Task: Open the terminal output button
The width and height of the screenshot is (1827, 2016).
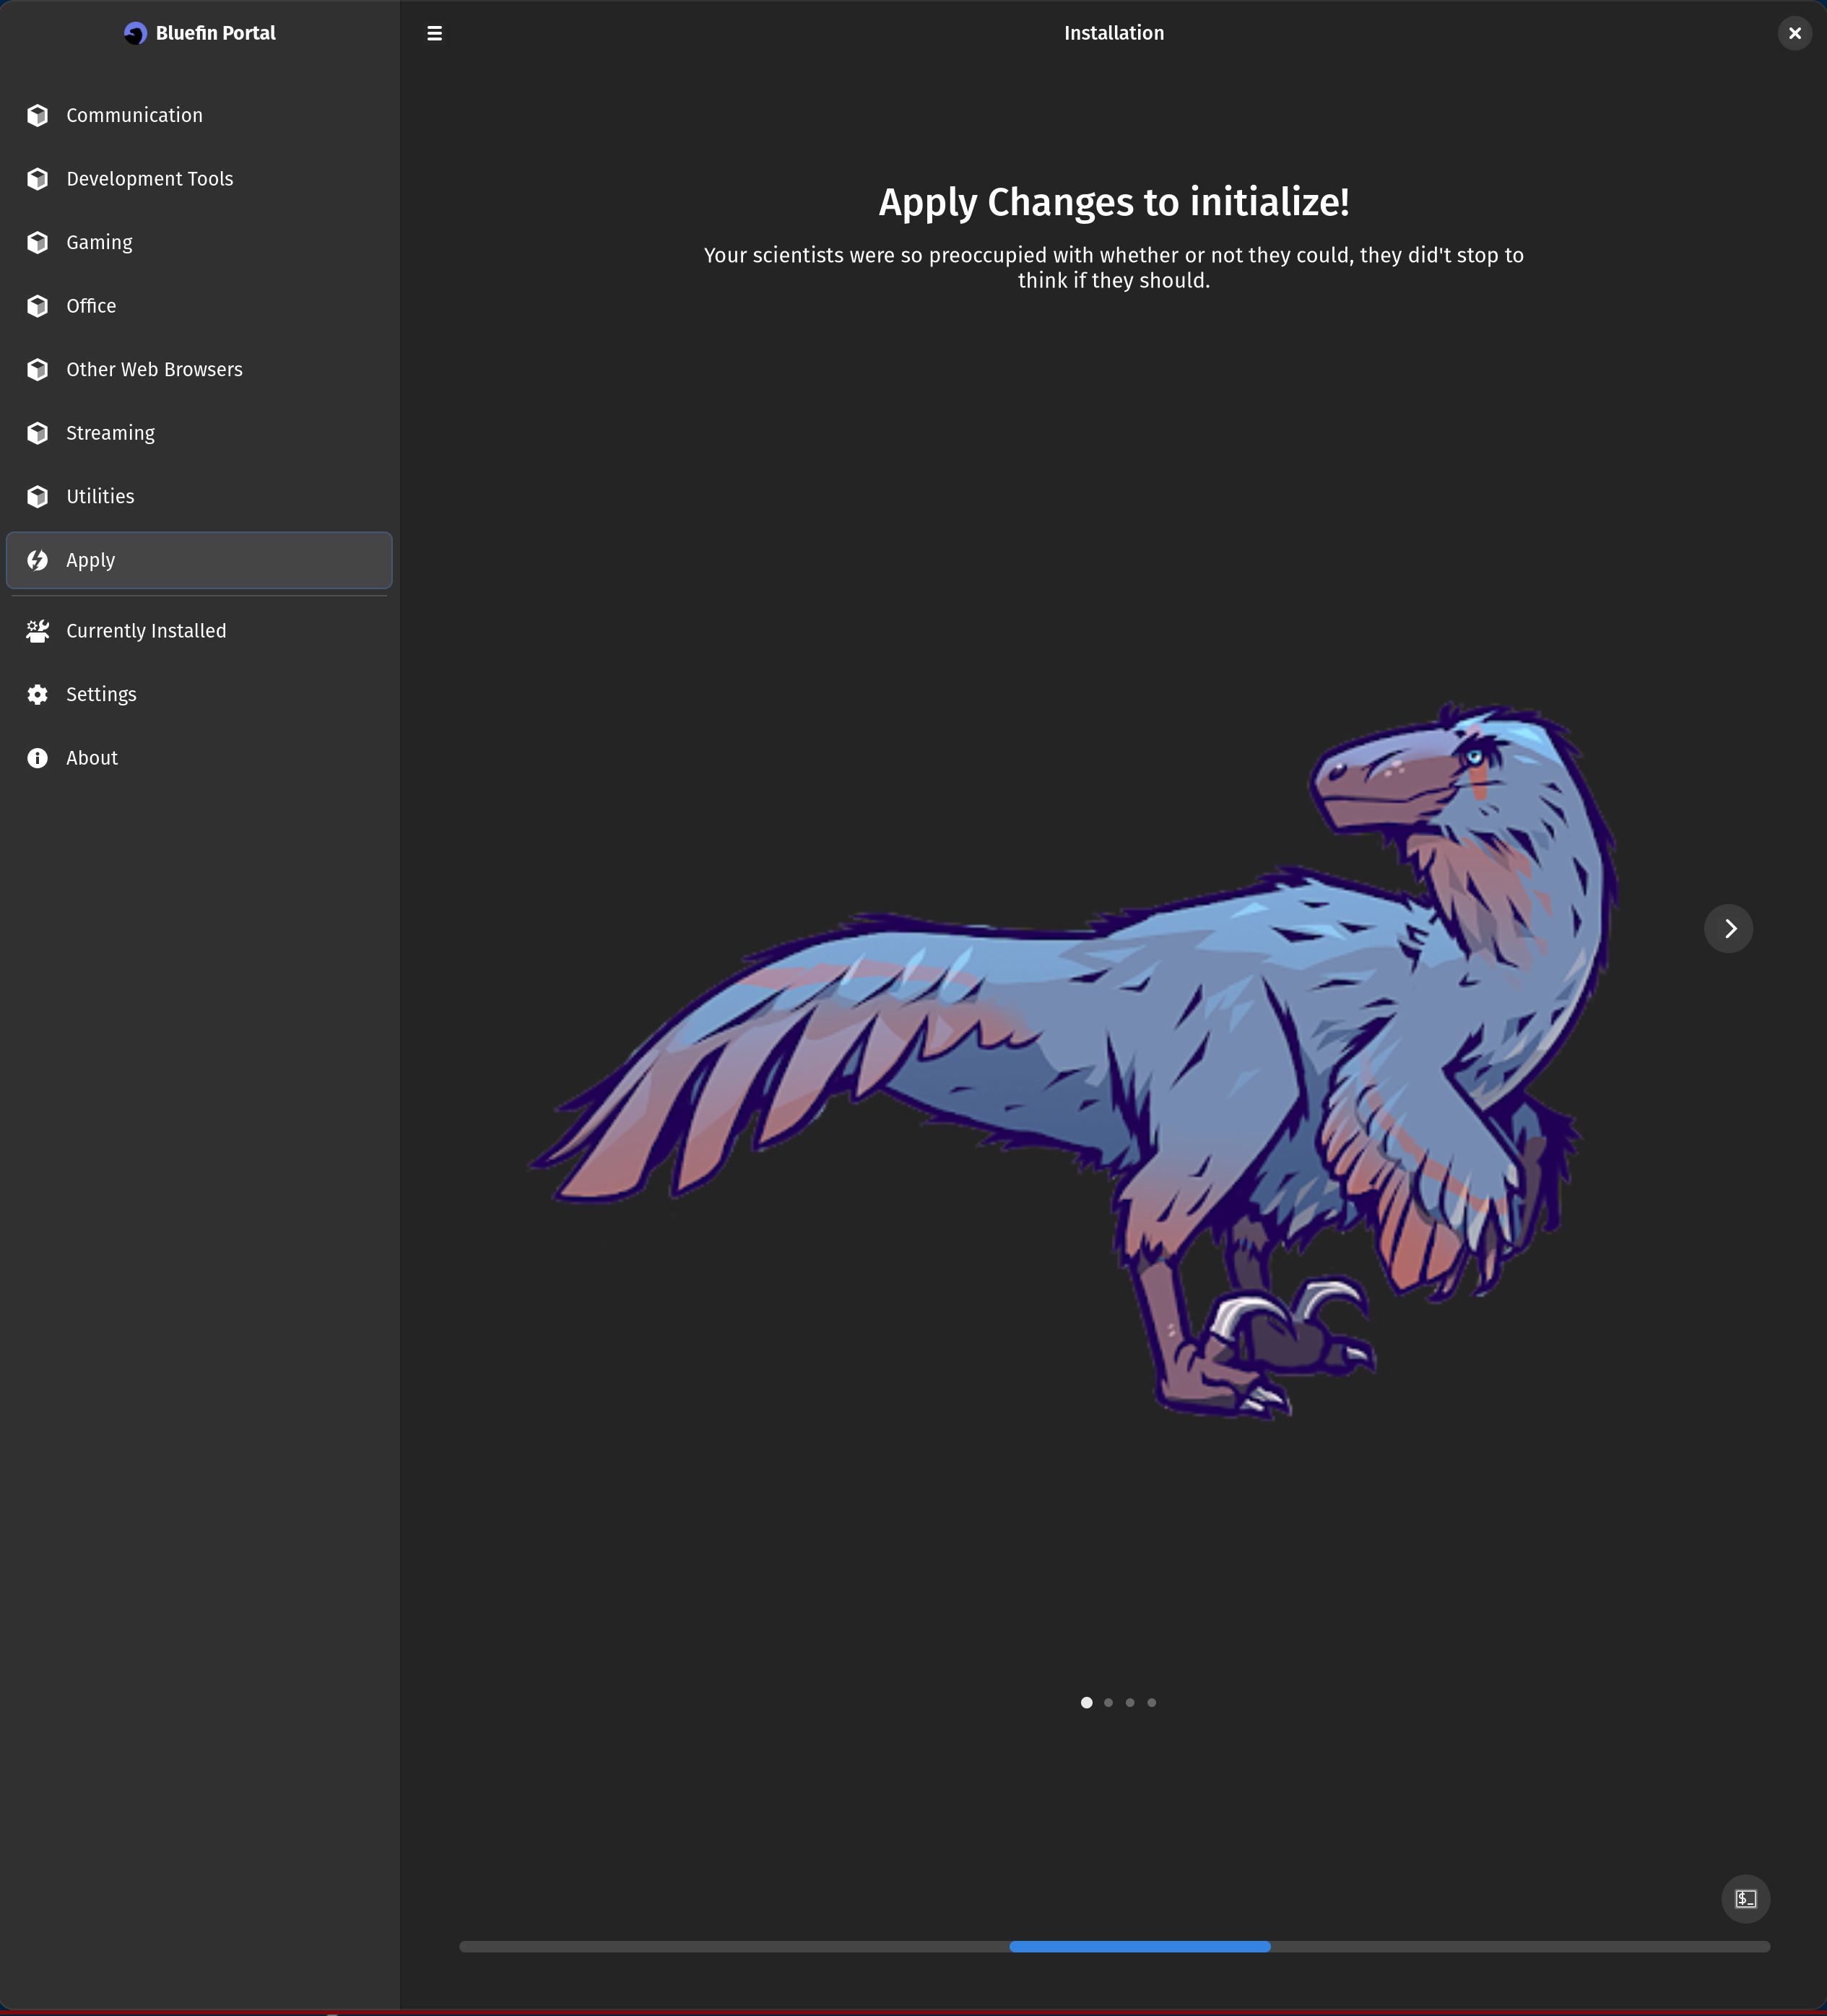Action: coord(1745,1898)
